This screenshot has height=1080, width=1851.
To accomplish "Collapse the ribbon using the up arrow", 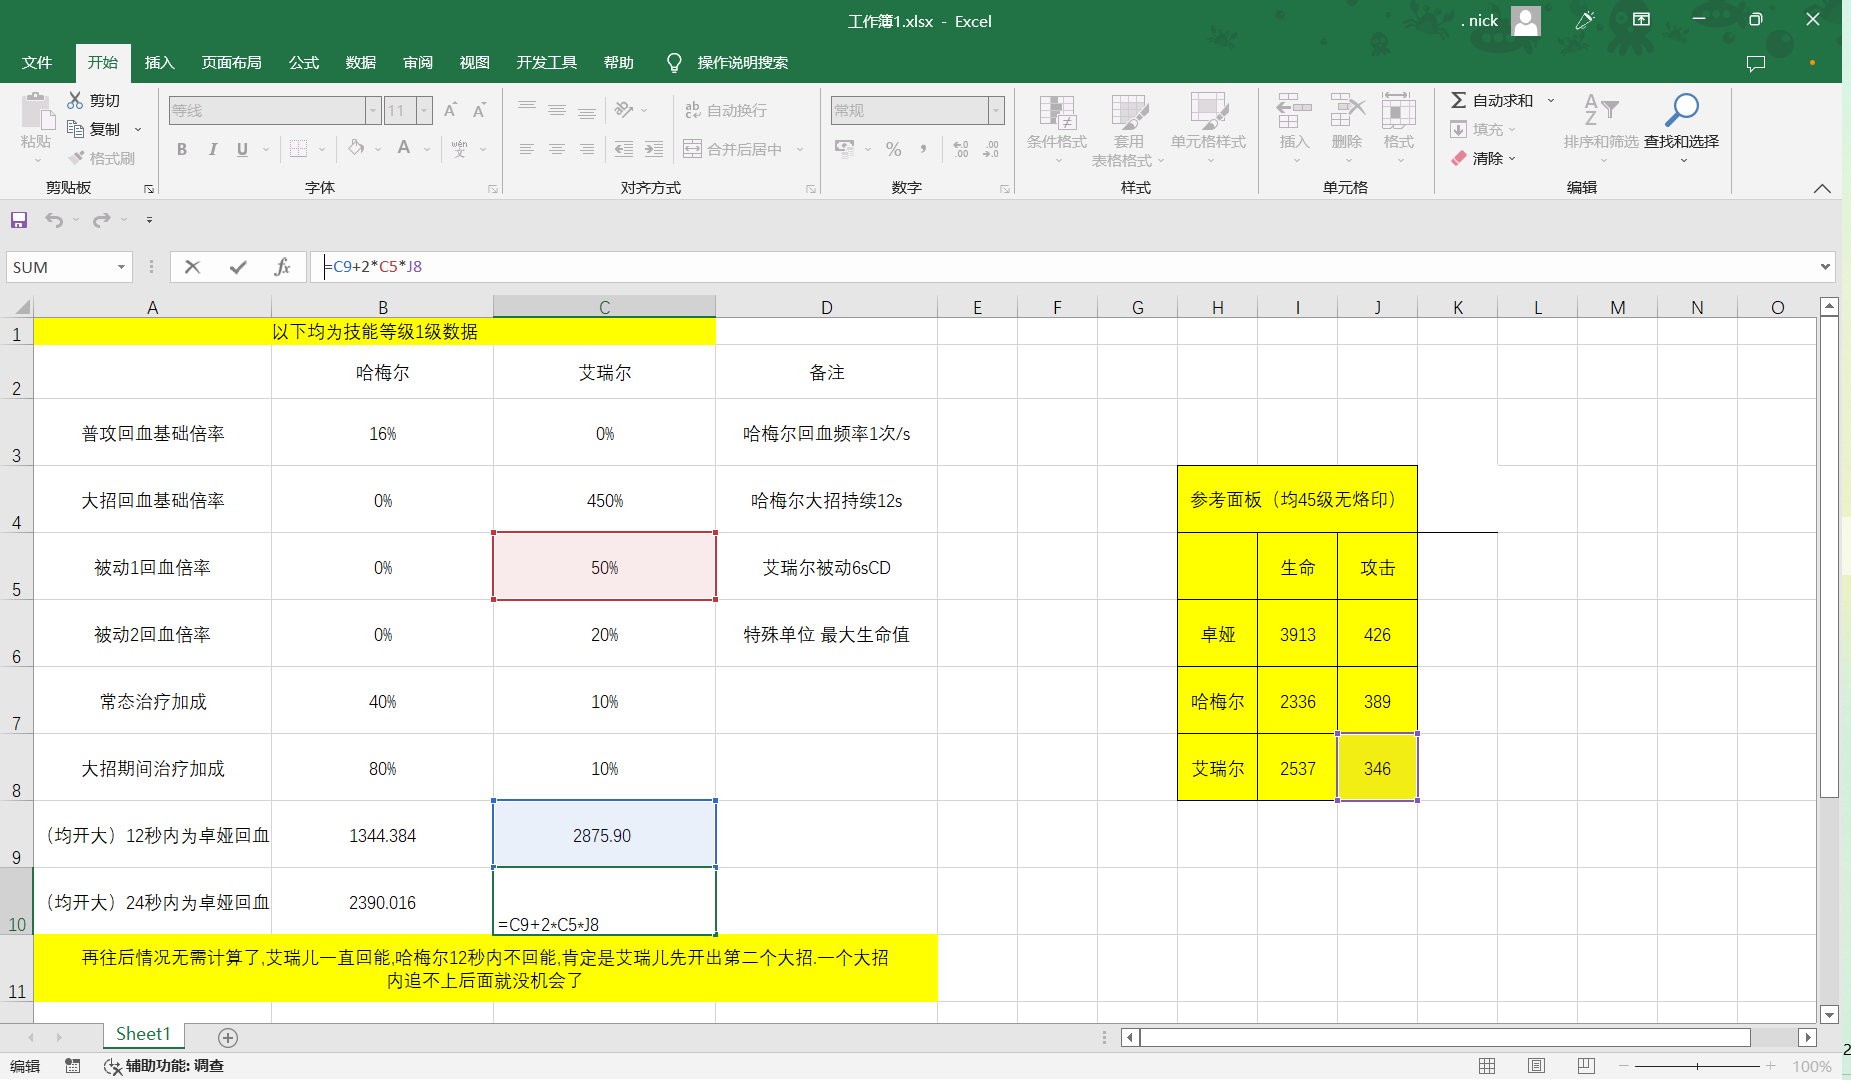I will tap(1822, 189).
